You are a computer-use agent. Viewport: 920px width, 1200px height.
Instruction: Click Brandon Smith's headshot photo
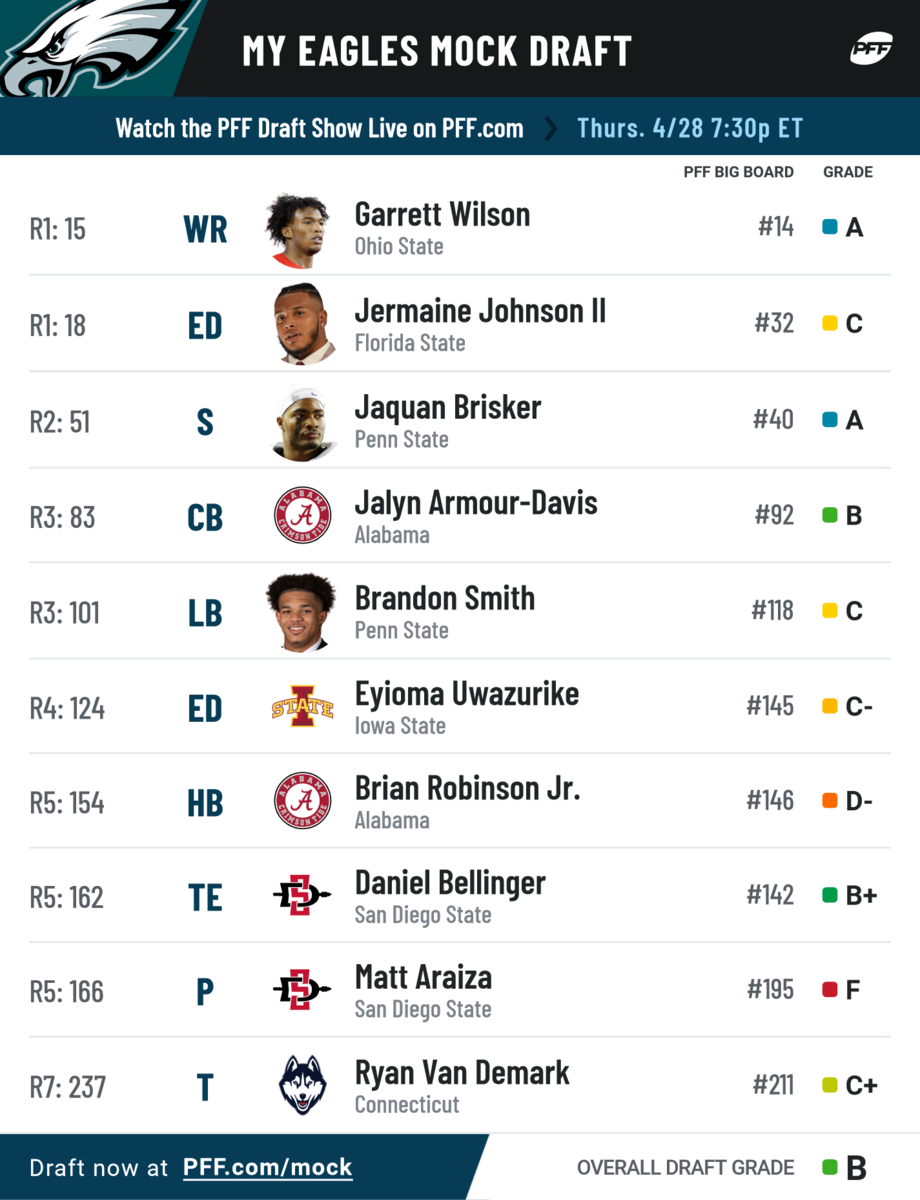(x=302, y=612)
